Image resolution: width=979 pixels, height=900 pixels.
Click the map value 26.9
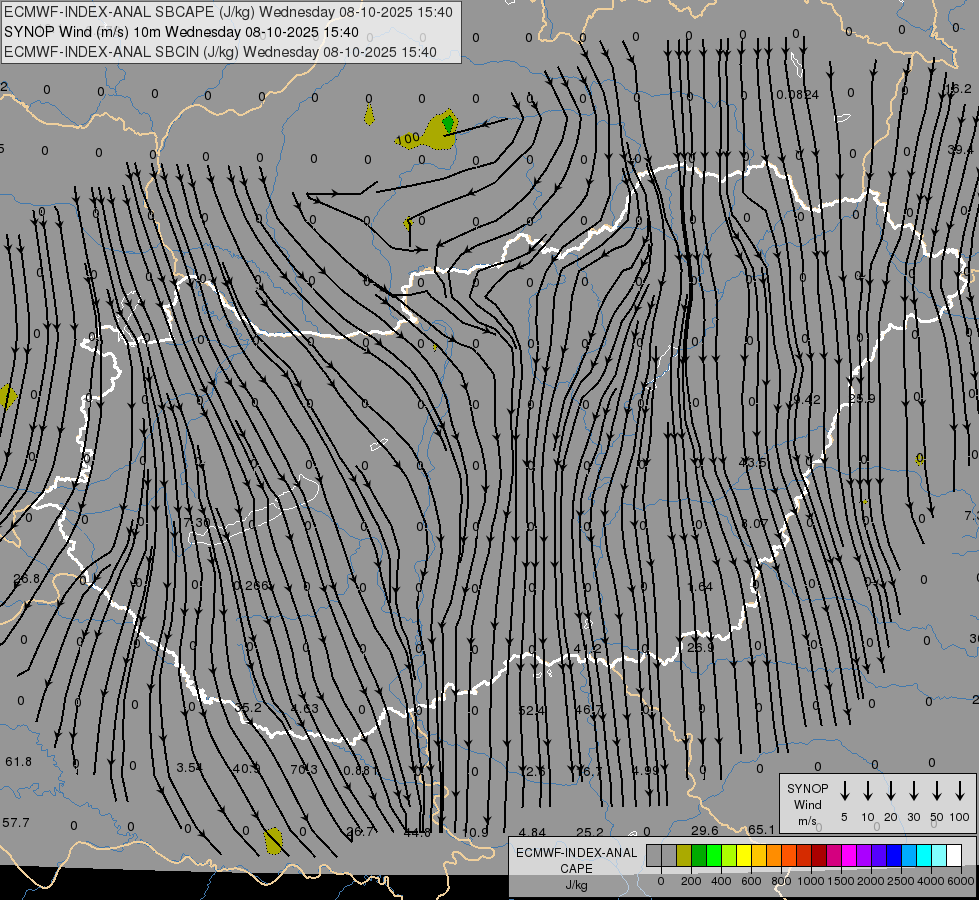tap(700, 647)
